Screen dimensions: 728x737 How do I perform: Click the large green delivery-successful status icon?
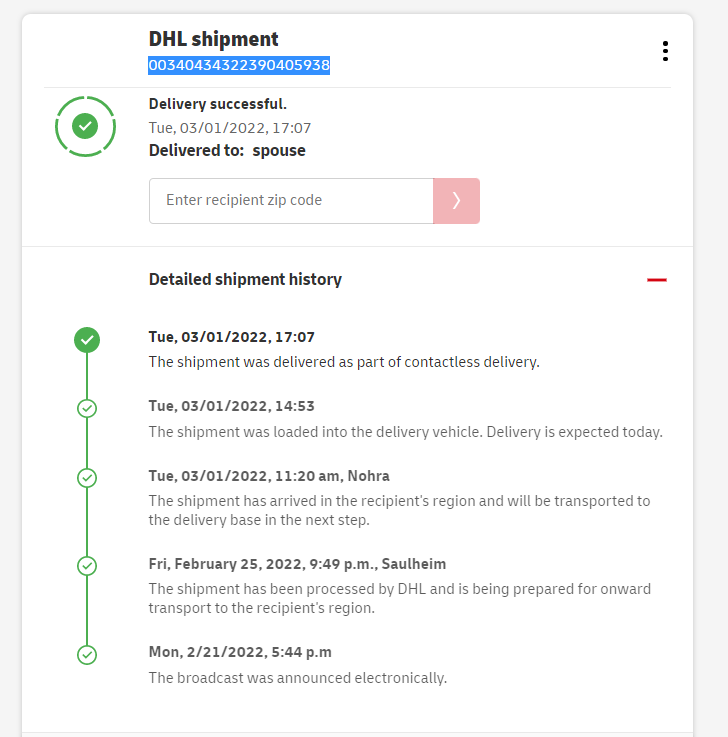tap(85, 126)
